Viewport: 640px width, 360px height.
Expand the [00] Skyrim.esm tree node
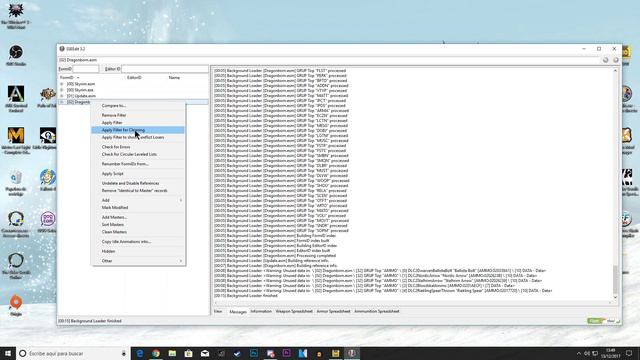(x=62, y=84)
